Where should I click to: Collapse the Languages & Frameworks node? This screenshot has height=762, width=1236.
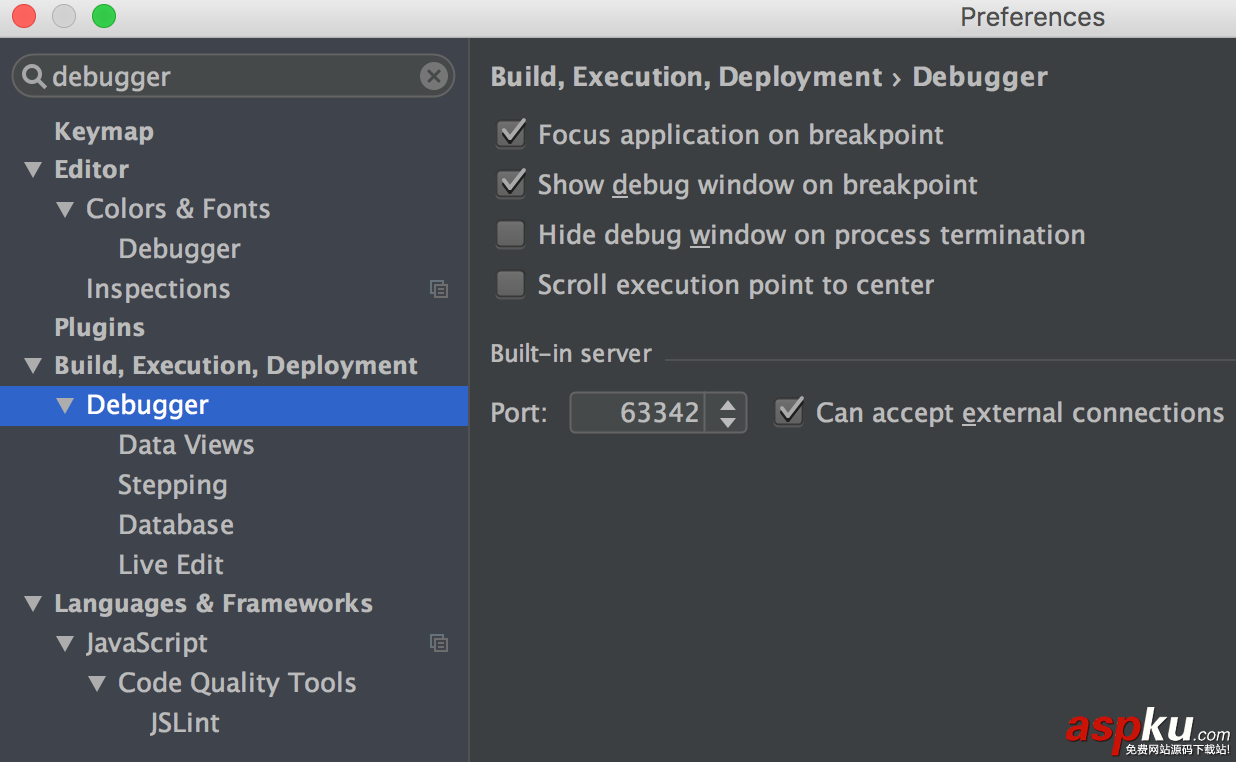(34, 604)
